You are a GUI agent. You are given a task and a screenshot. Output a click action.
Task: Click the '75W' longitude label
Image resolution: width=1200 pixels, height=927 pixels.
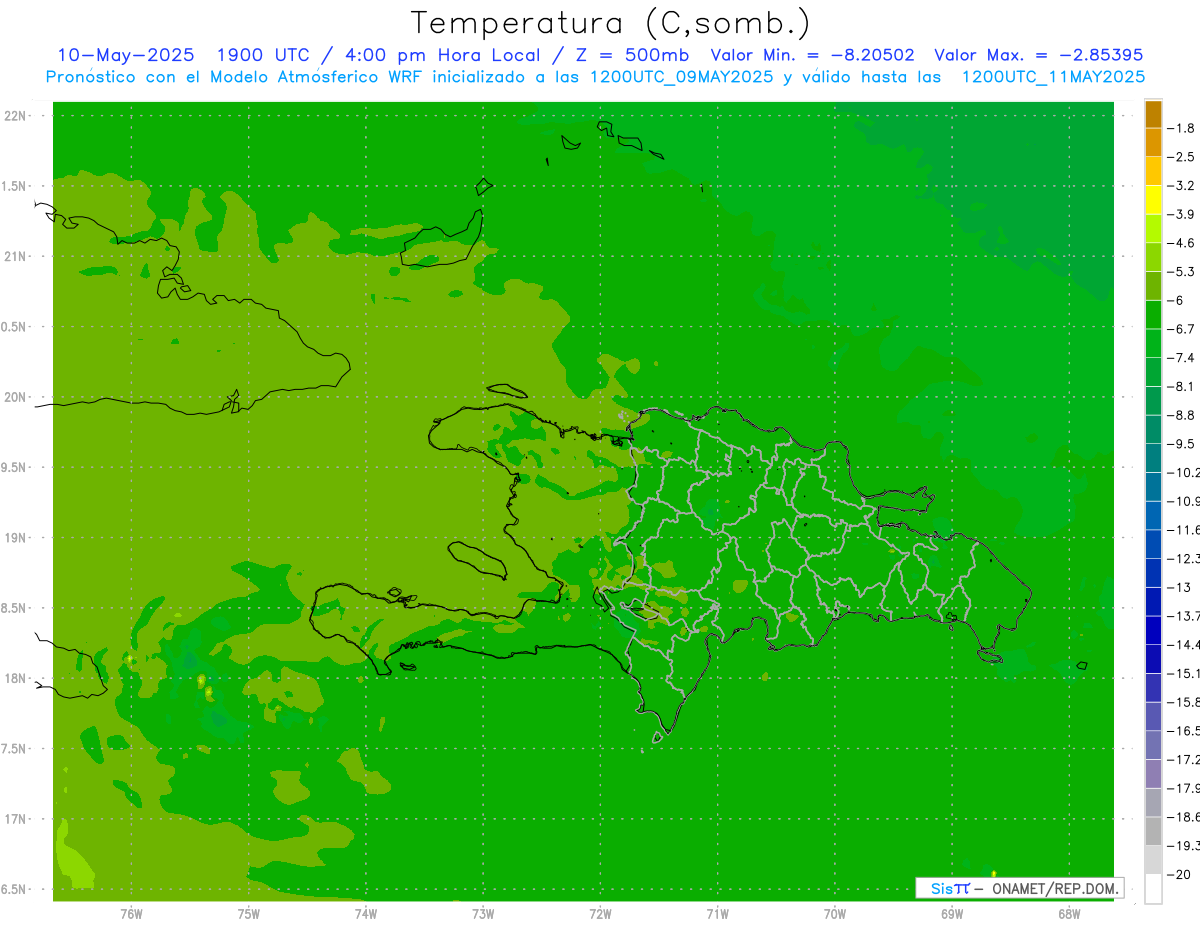pyautogui.click(x=249, y=913)
